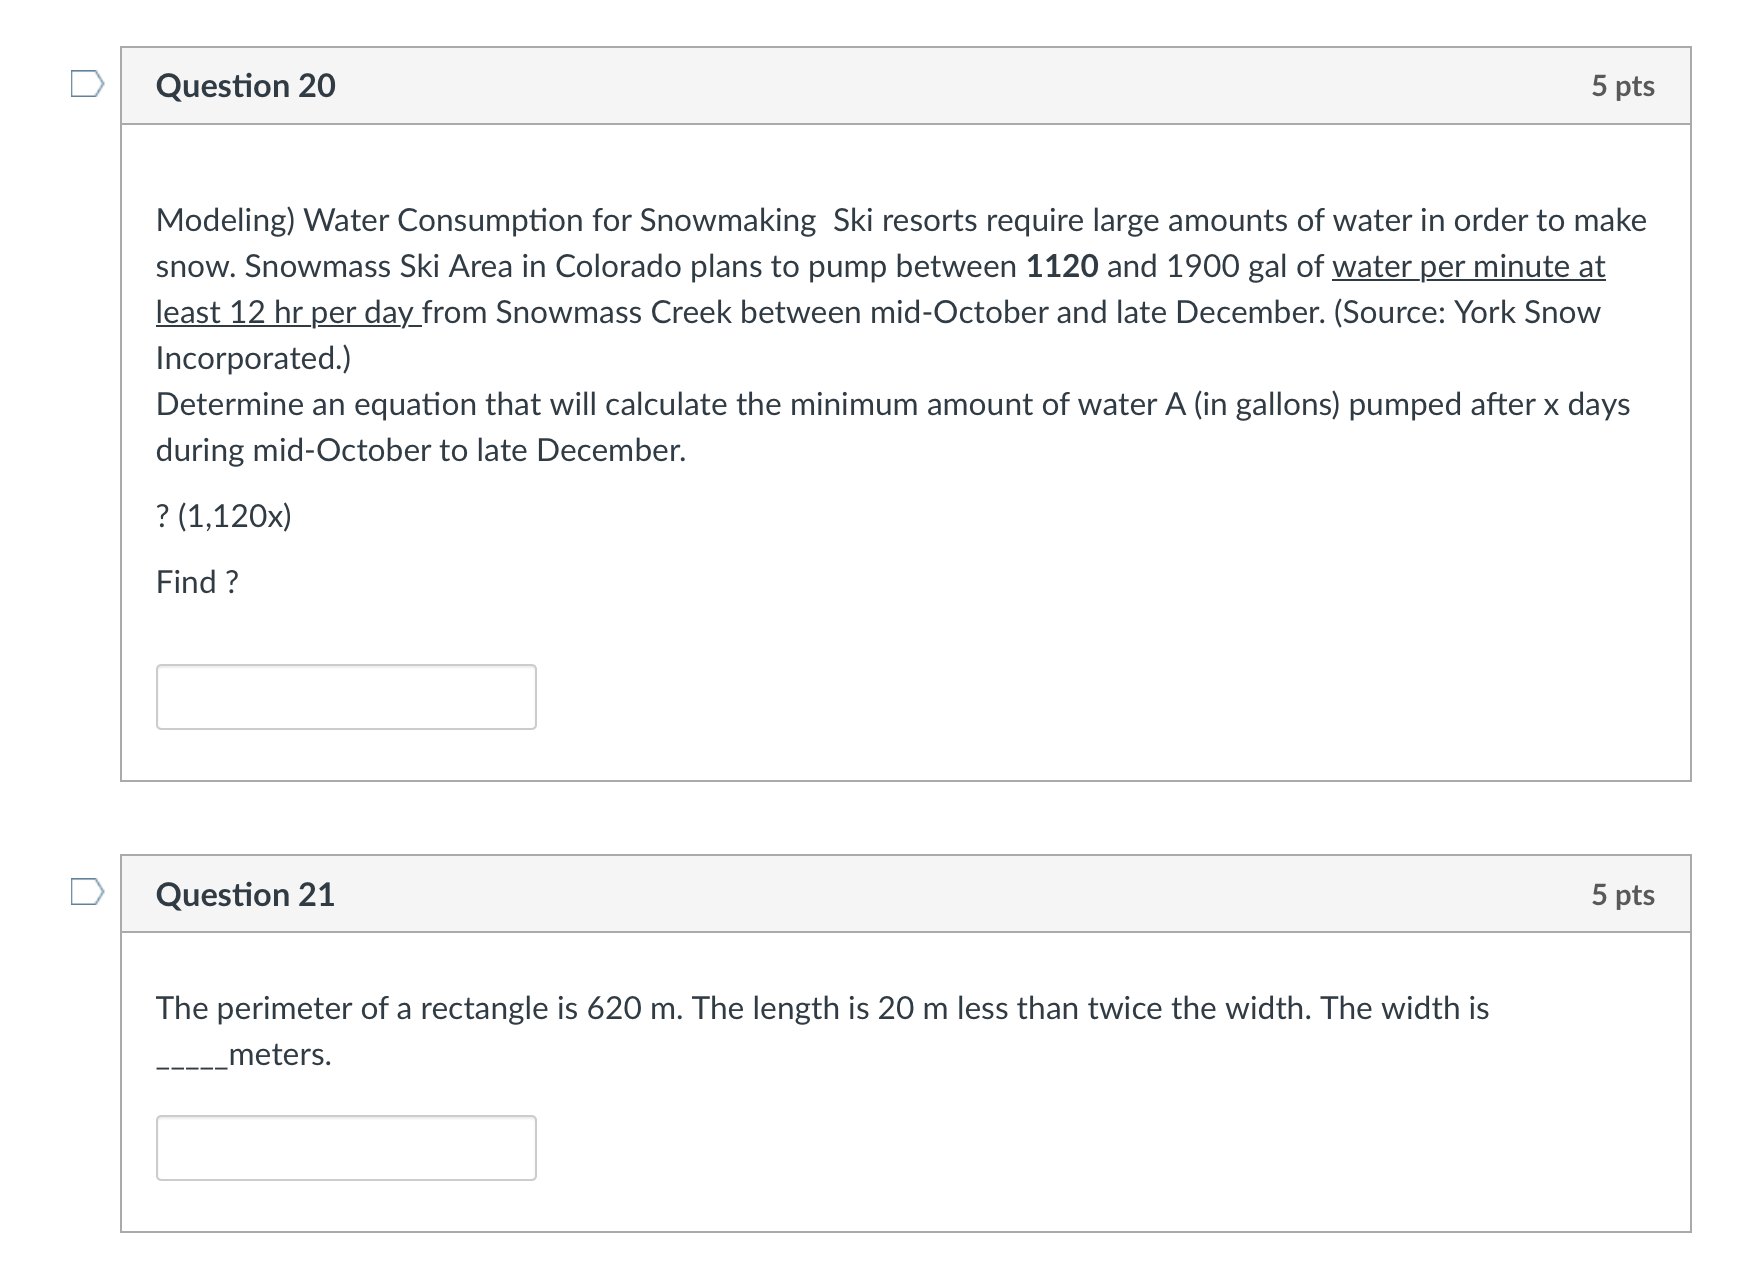Click the 'Snowmass Creek' text in the problem
This screenshot has height=1284, width=1749.
coord(617,312)
